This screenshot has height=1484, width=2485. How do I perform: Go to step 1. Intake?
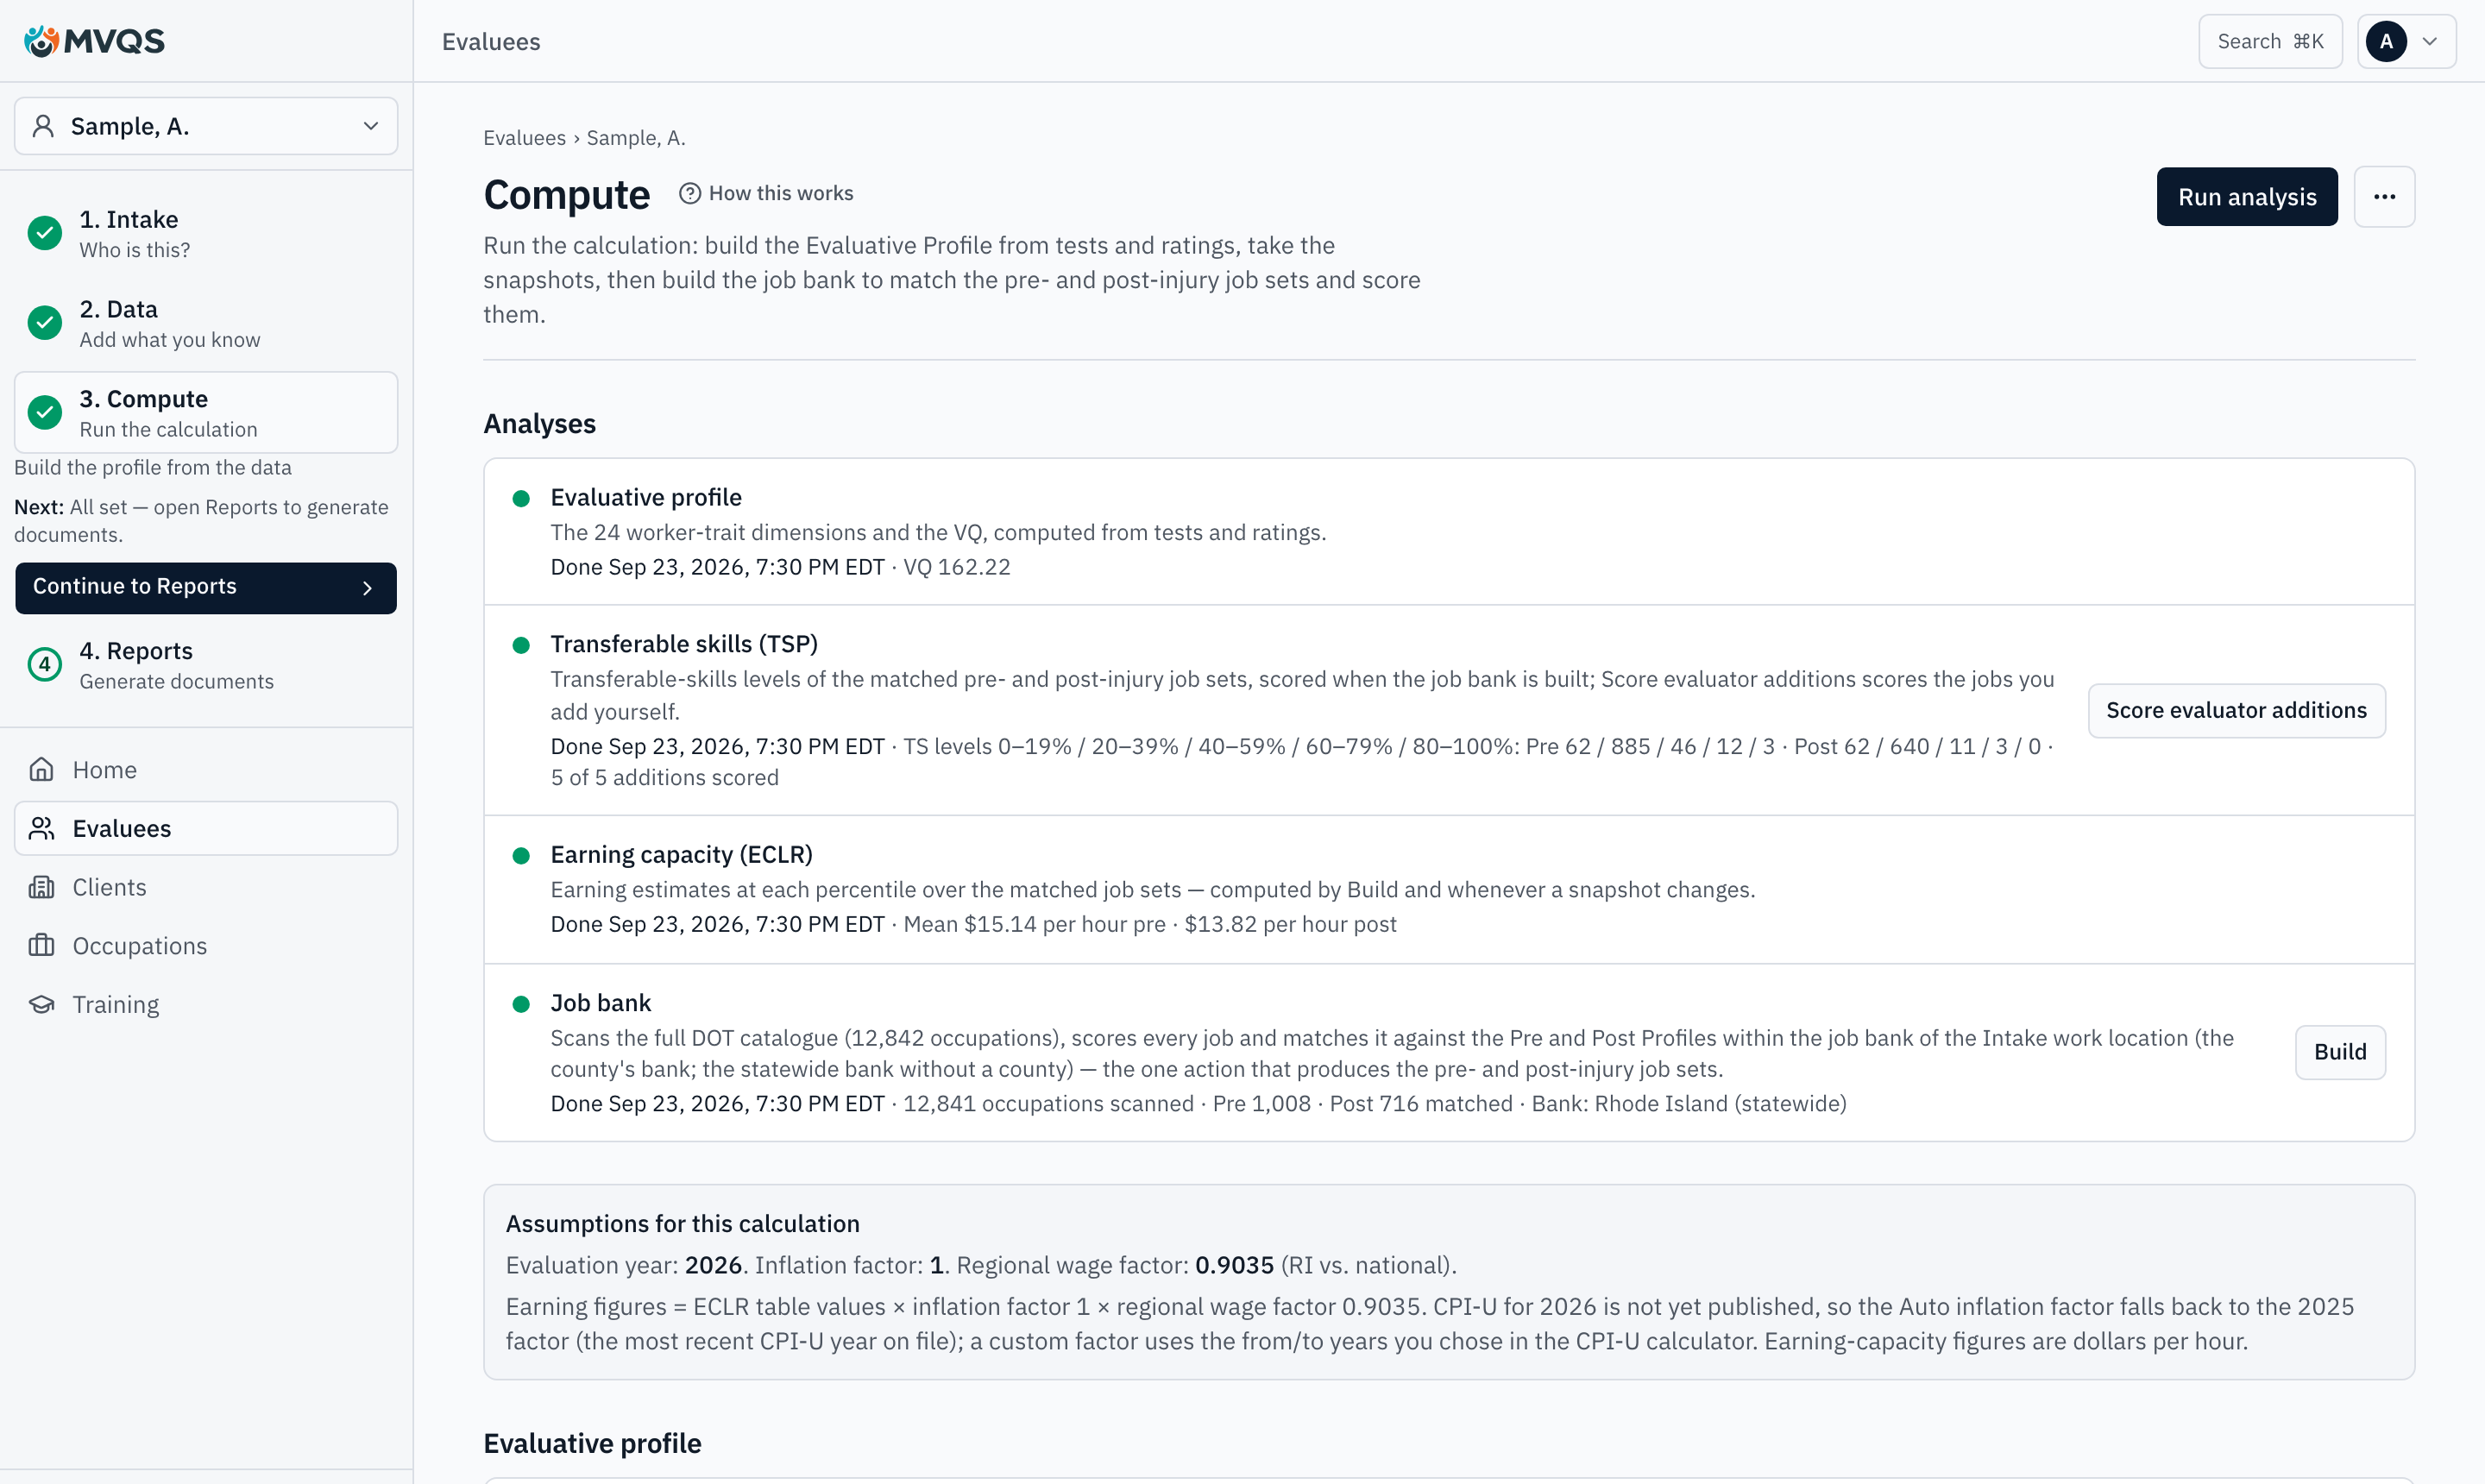point(206,233)
